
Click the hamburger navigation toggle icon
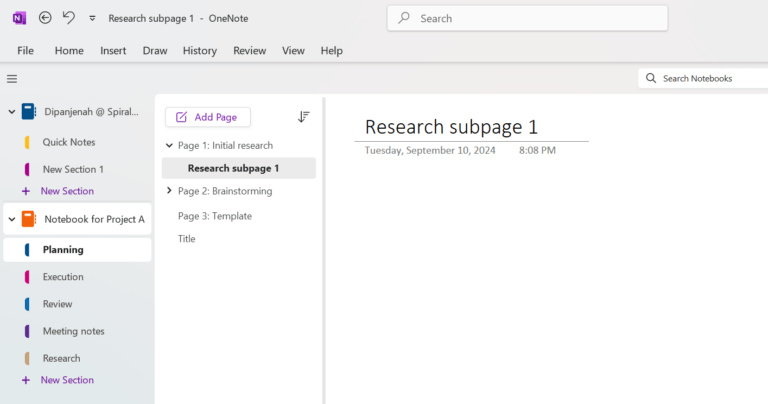click(x=12, y=79)
